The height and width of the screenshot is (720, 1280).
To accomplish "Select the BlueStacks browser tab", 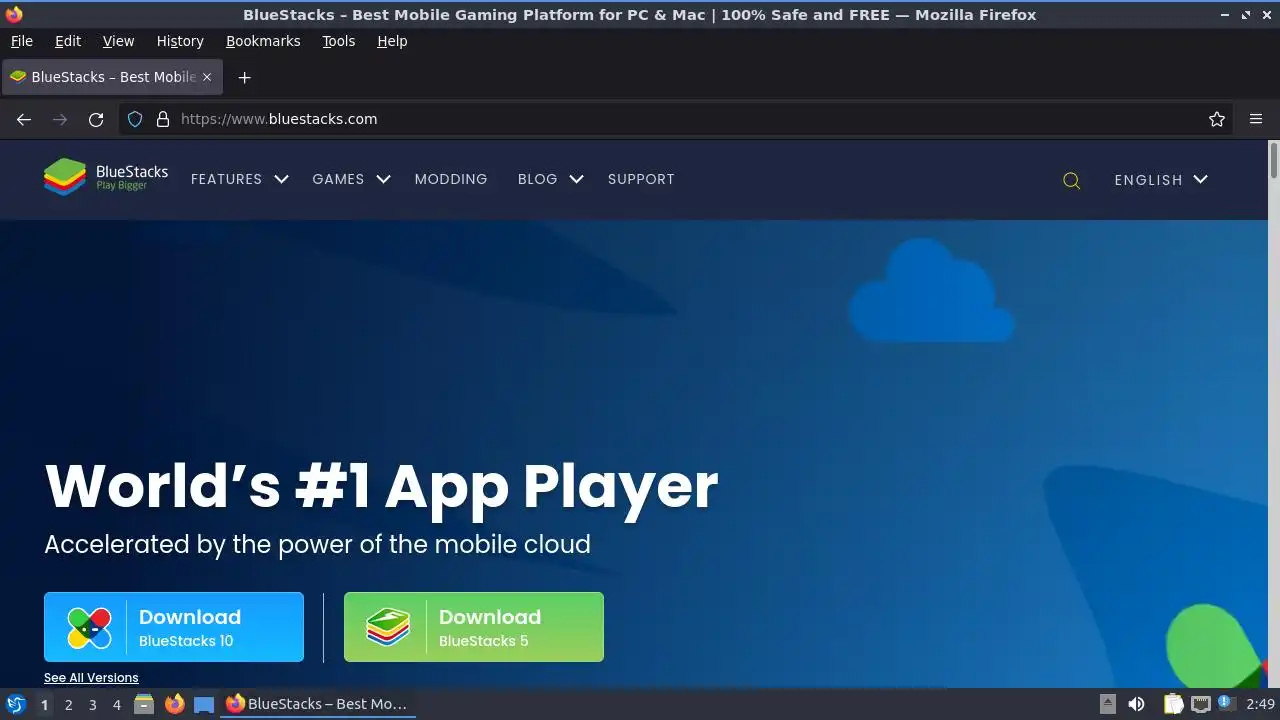I will click(x=112, y=77).
